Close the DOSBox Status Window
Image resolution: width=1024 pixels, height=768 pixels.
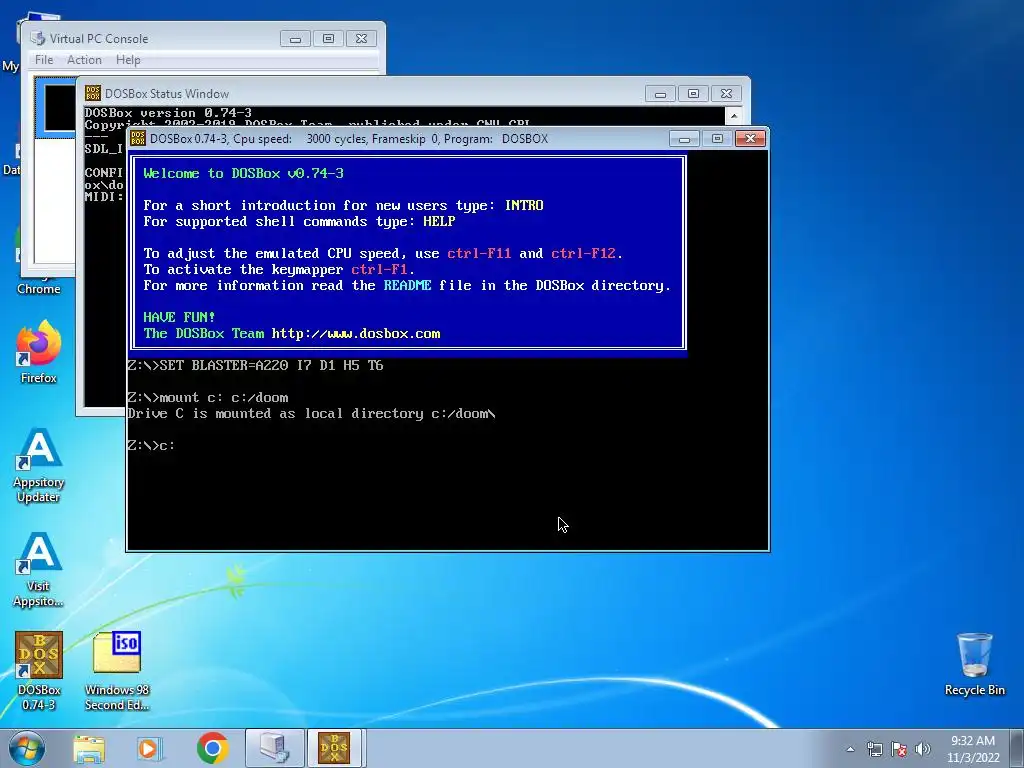pyautogui.click(x=726, y=94)
